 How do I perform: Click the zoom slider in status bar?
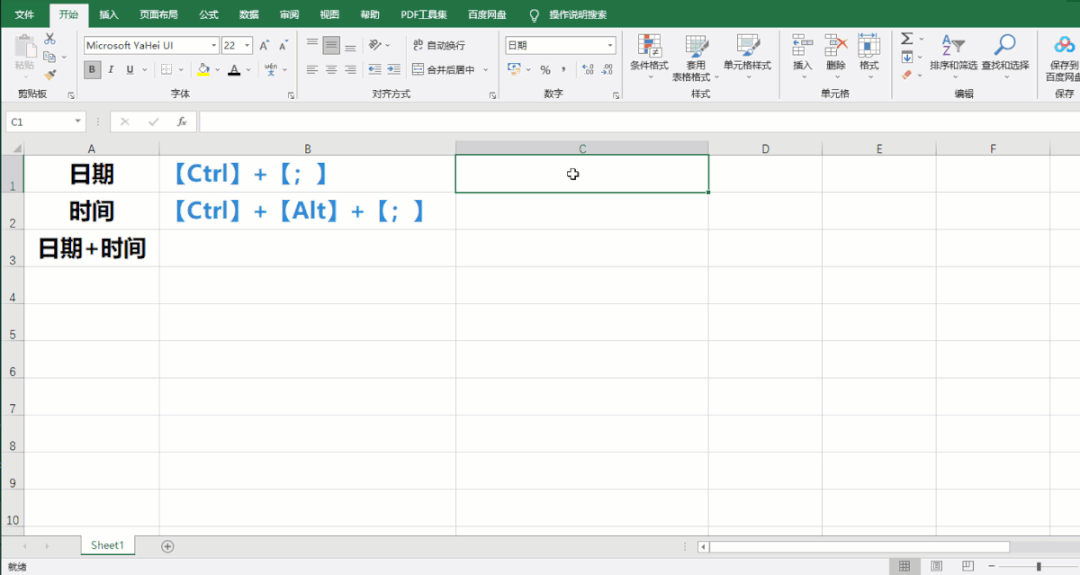1038,567
